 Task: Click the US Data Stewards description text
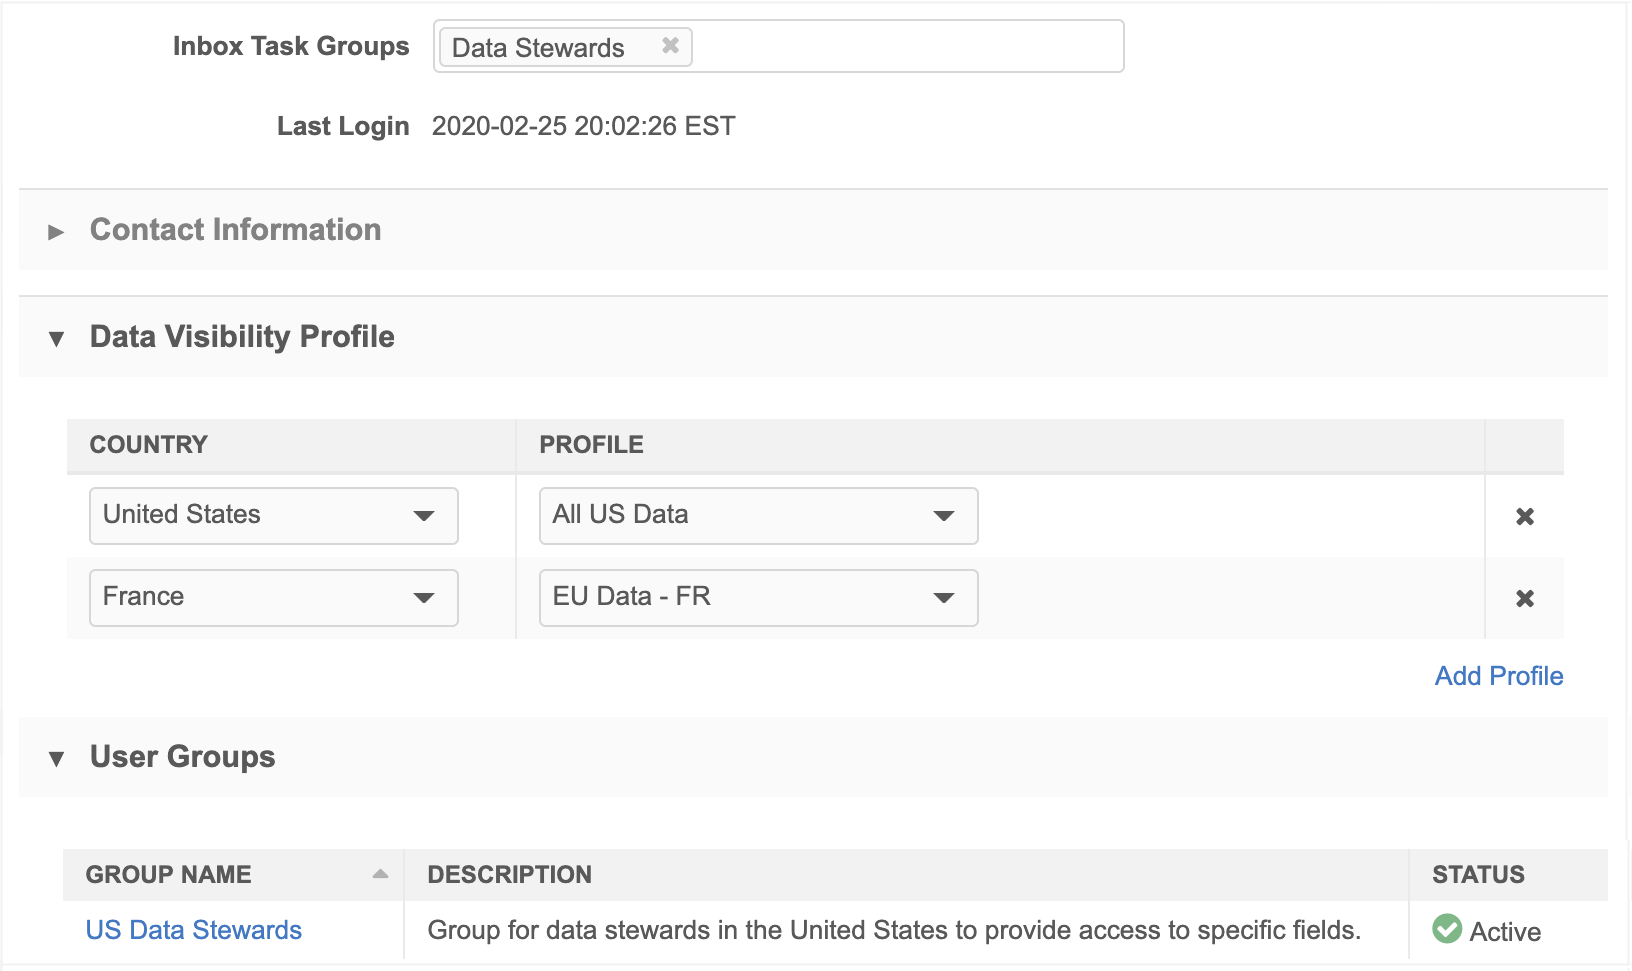pyautogui.click(x=894, y=930)
